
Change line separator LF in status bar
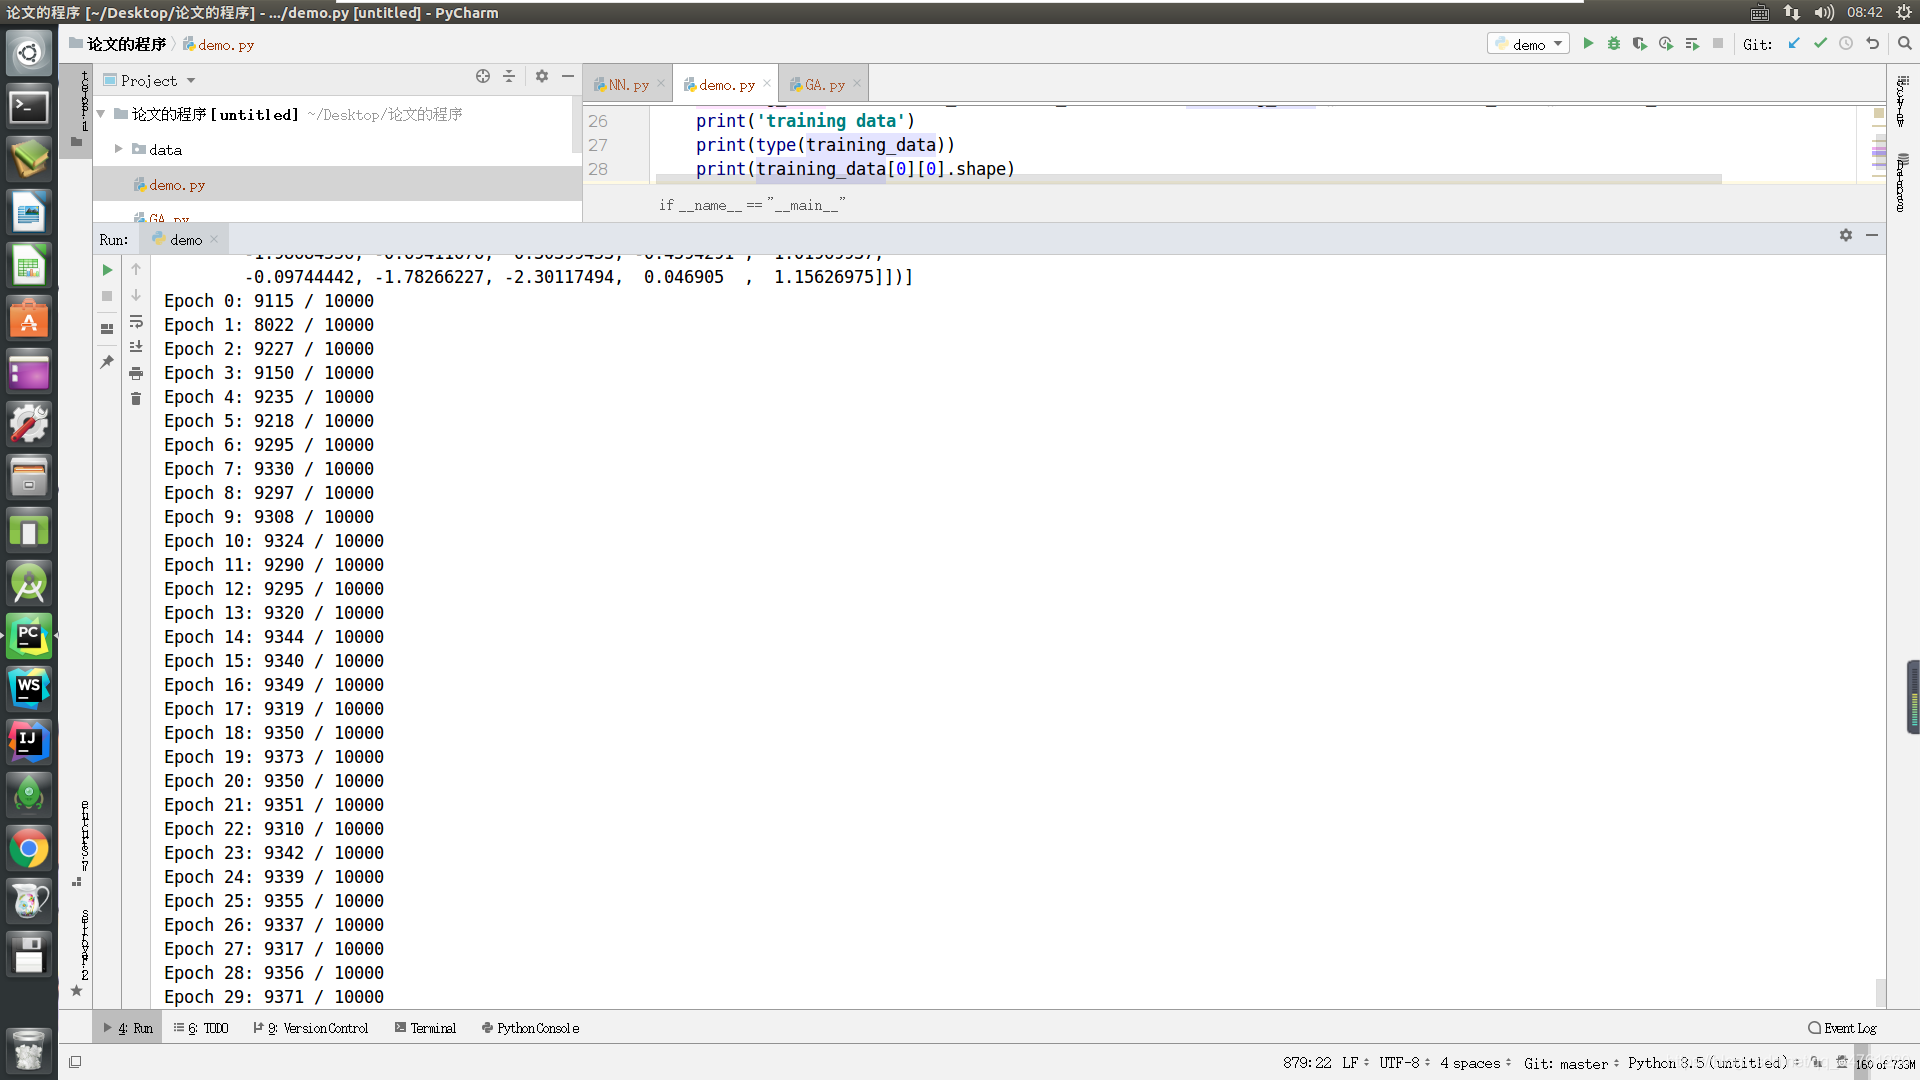(1356, 1063)
